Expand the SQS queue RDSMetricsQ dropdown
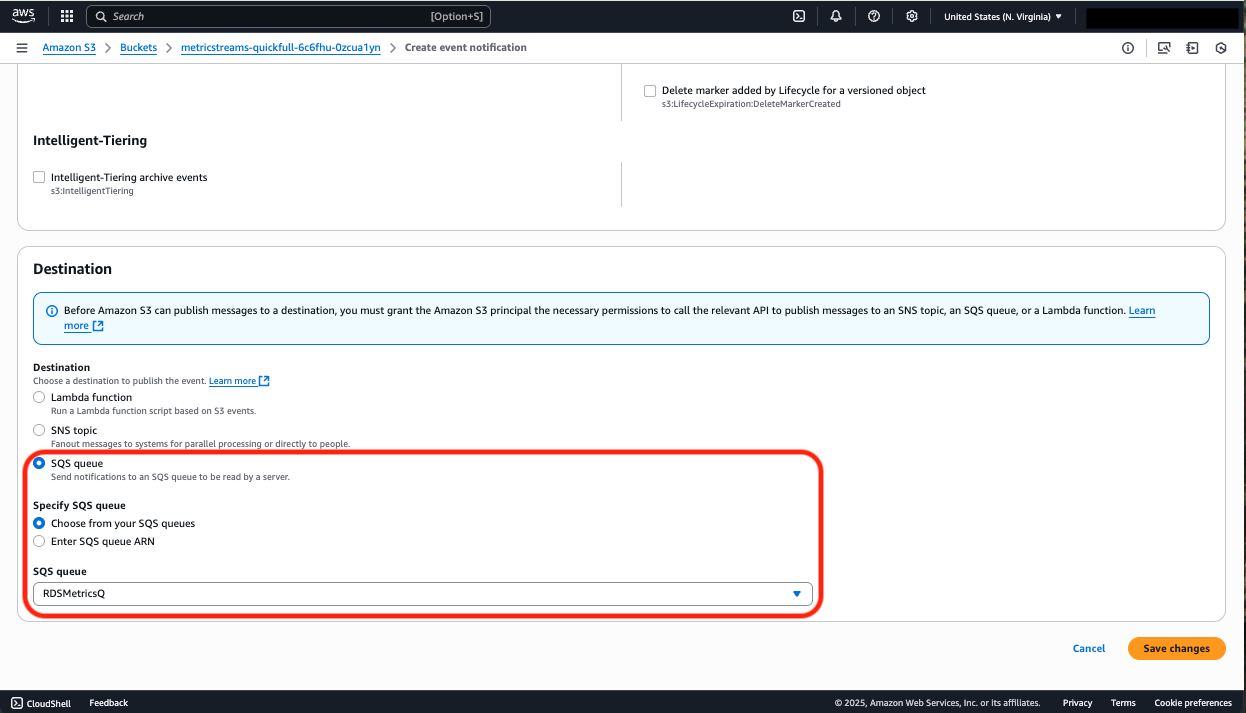This screenshot has height=713, width=1246. (x=422, y=594)
